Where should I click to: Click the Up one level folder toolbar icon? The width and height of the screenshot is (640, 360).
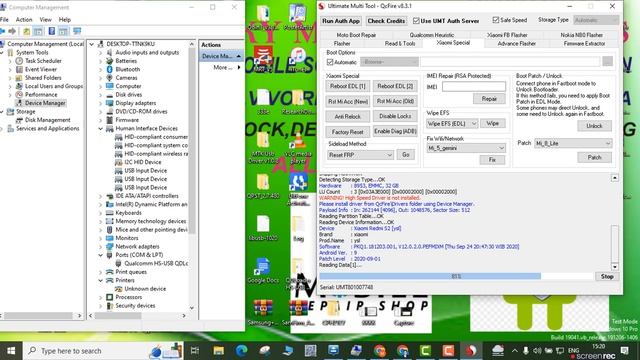(27, 31)
